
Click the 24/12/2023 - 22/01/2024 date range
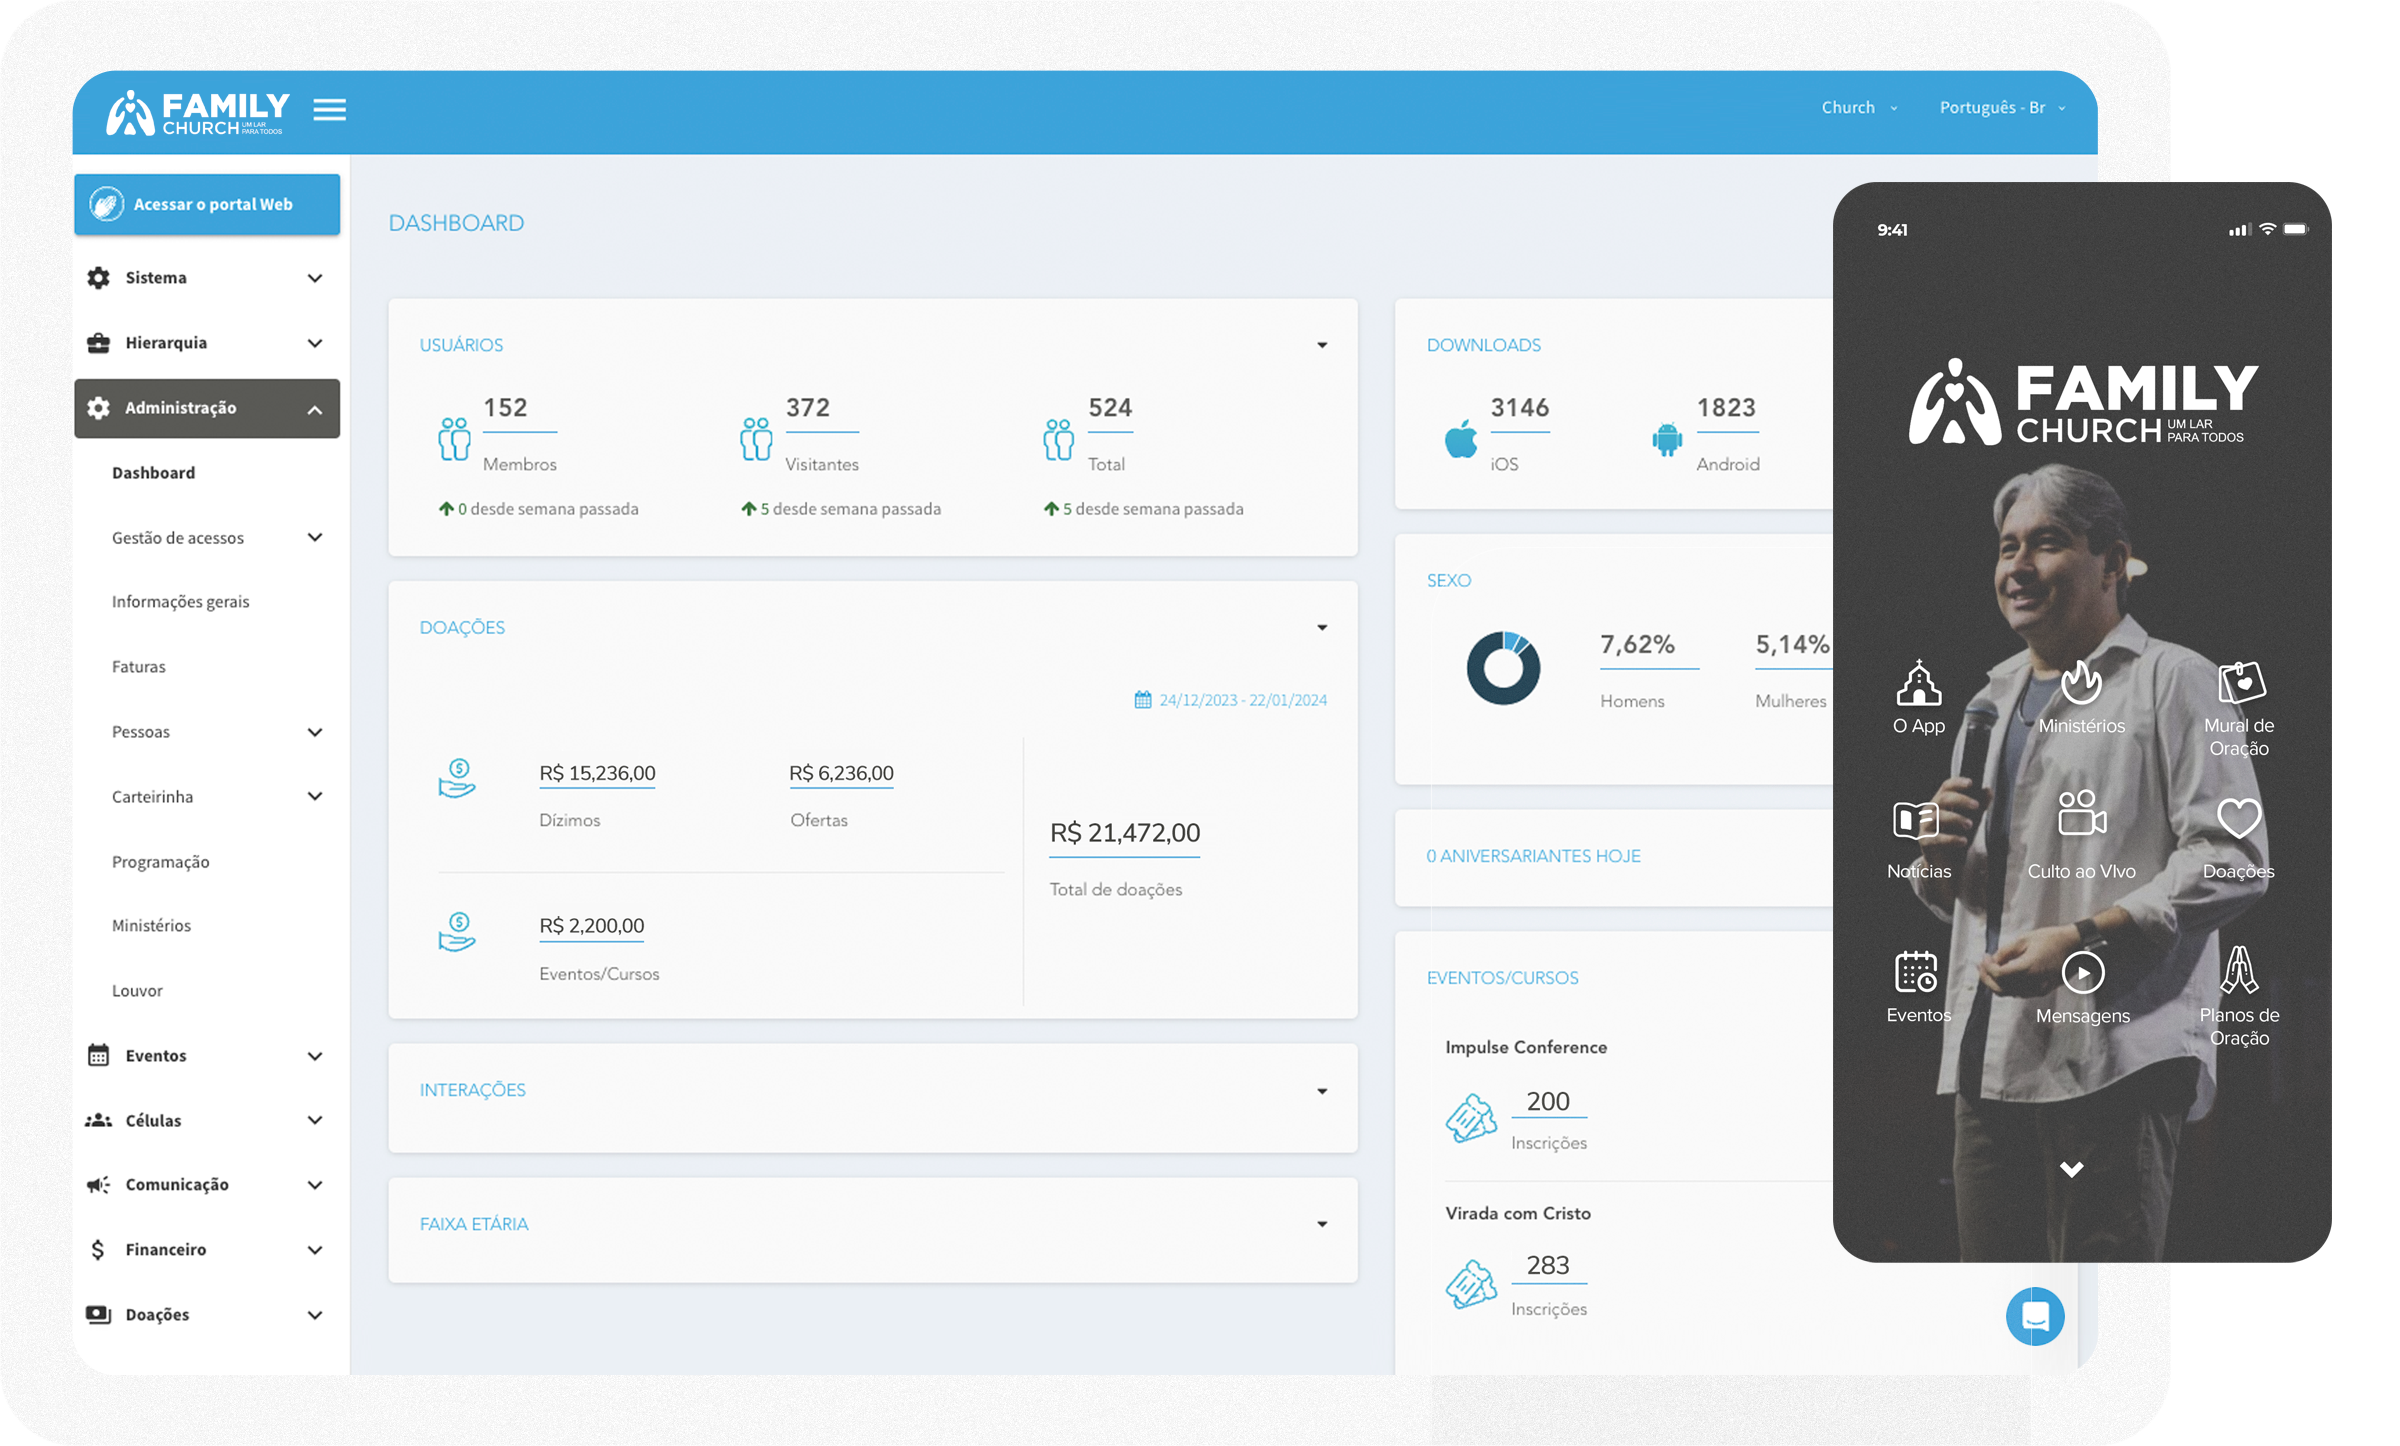pos(1243,700)
